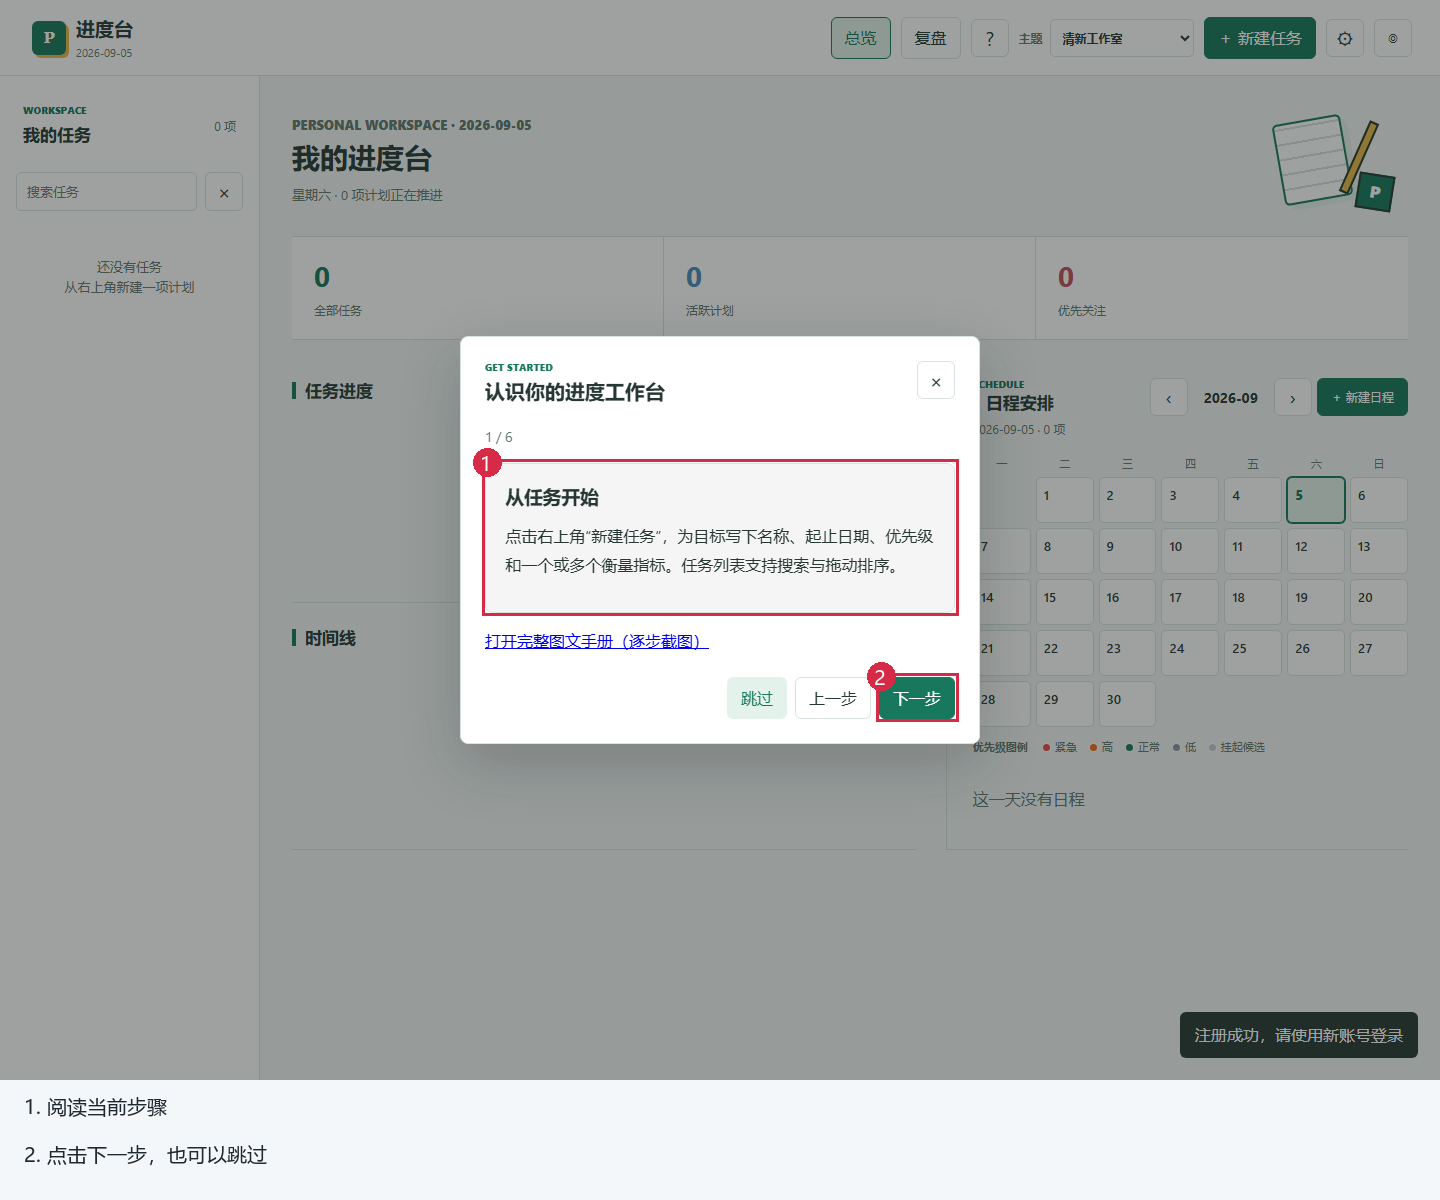Click the 新建任务 button
The image size is (1440, 1200).
click(1260, 38)
